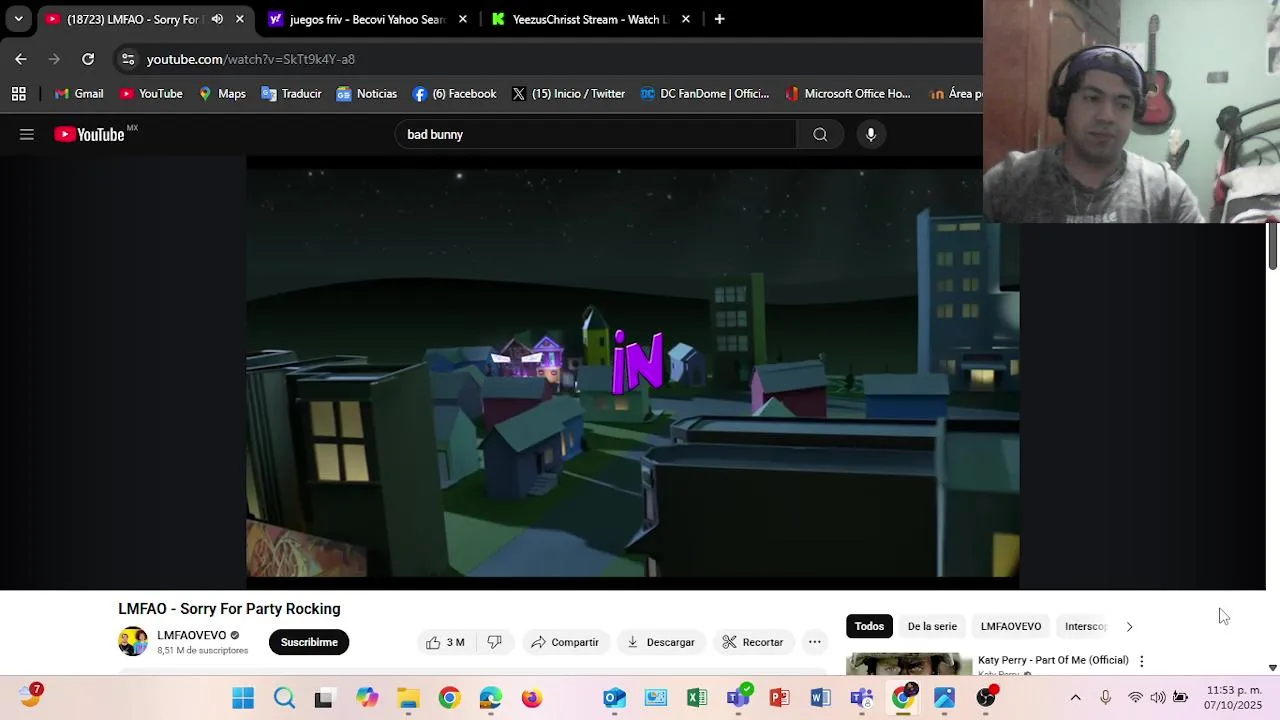Screen dimensions: 1280x720
Task: Open options menu for Katy Perry - Part Of Me
Action: tap(1141, 661)
